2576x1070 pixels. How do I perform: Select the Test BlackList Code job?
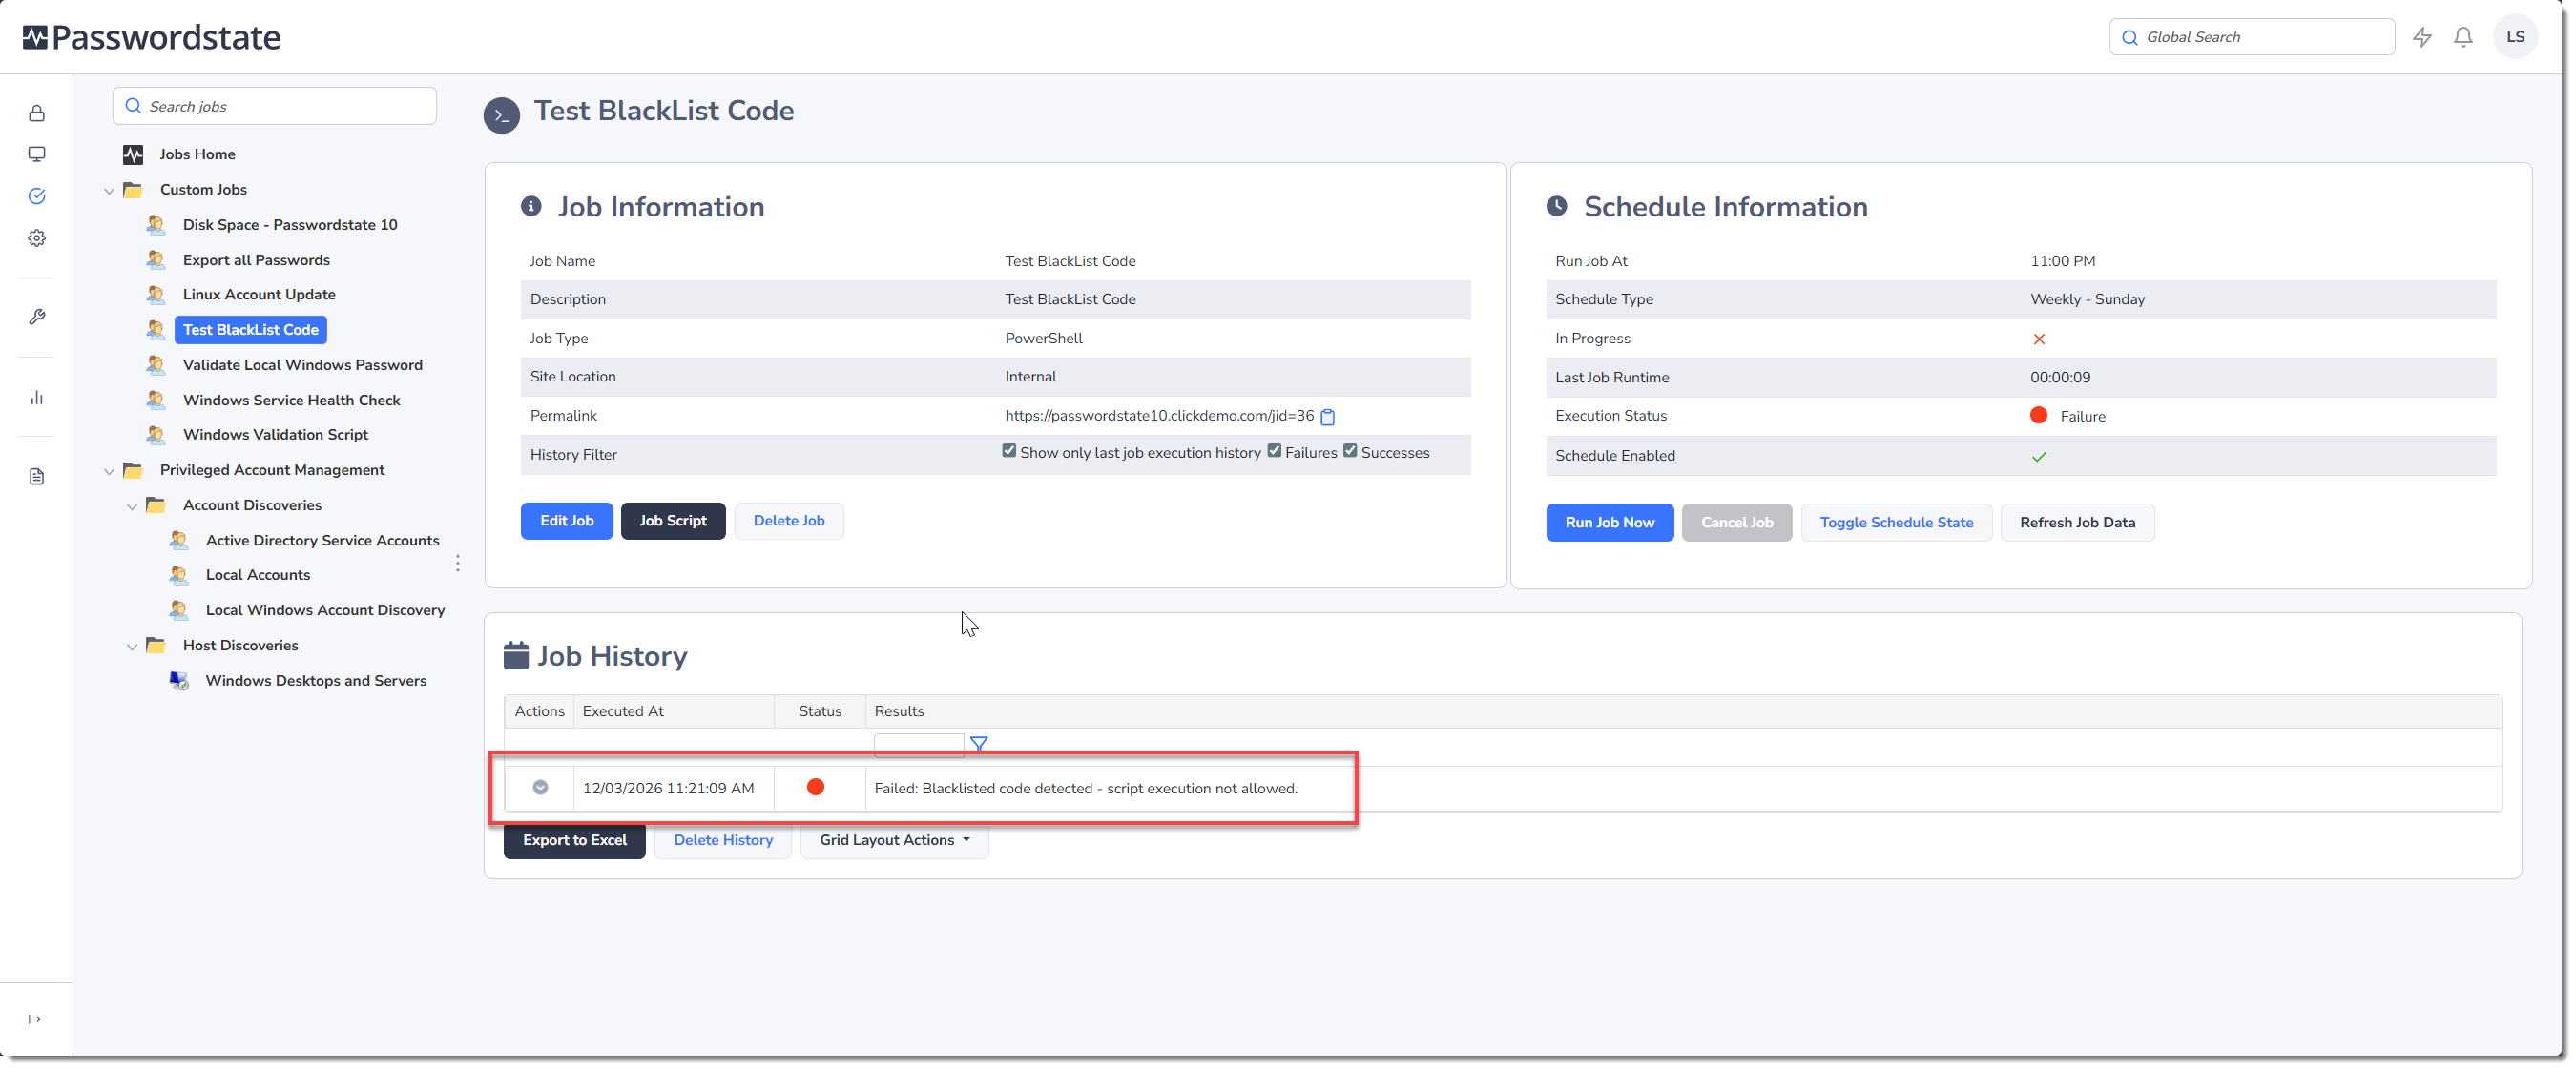(251, 330)
